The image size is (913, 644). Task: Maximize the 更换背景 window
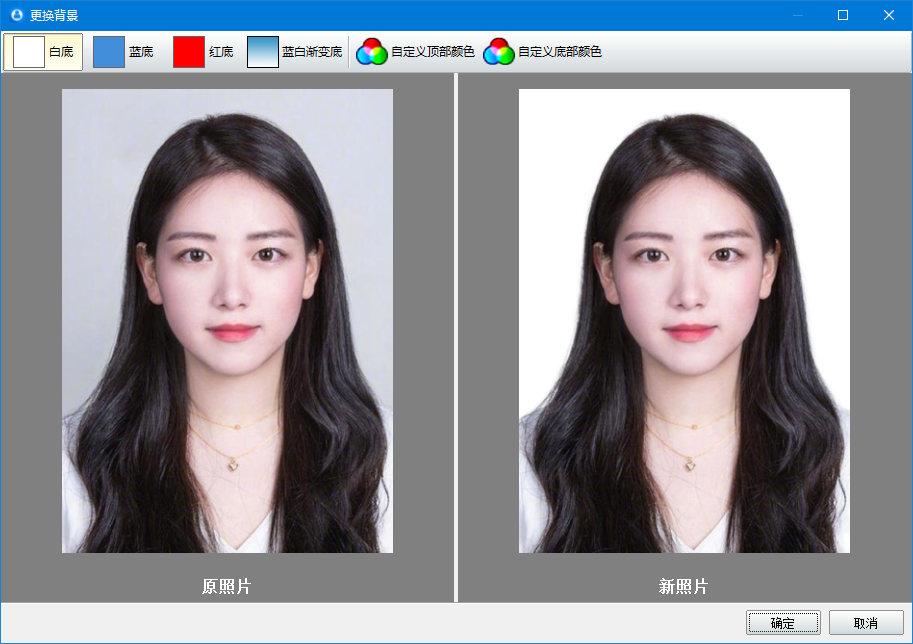[843, 15]
